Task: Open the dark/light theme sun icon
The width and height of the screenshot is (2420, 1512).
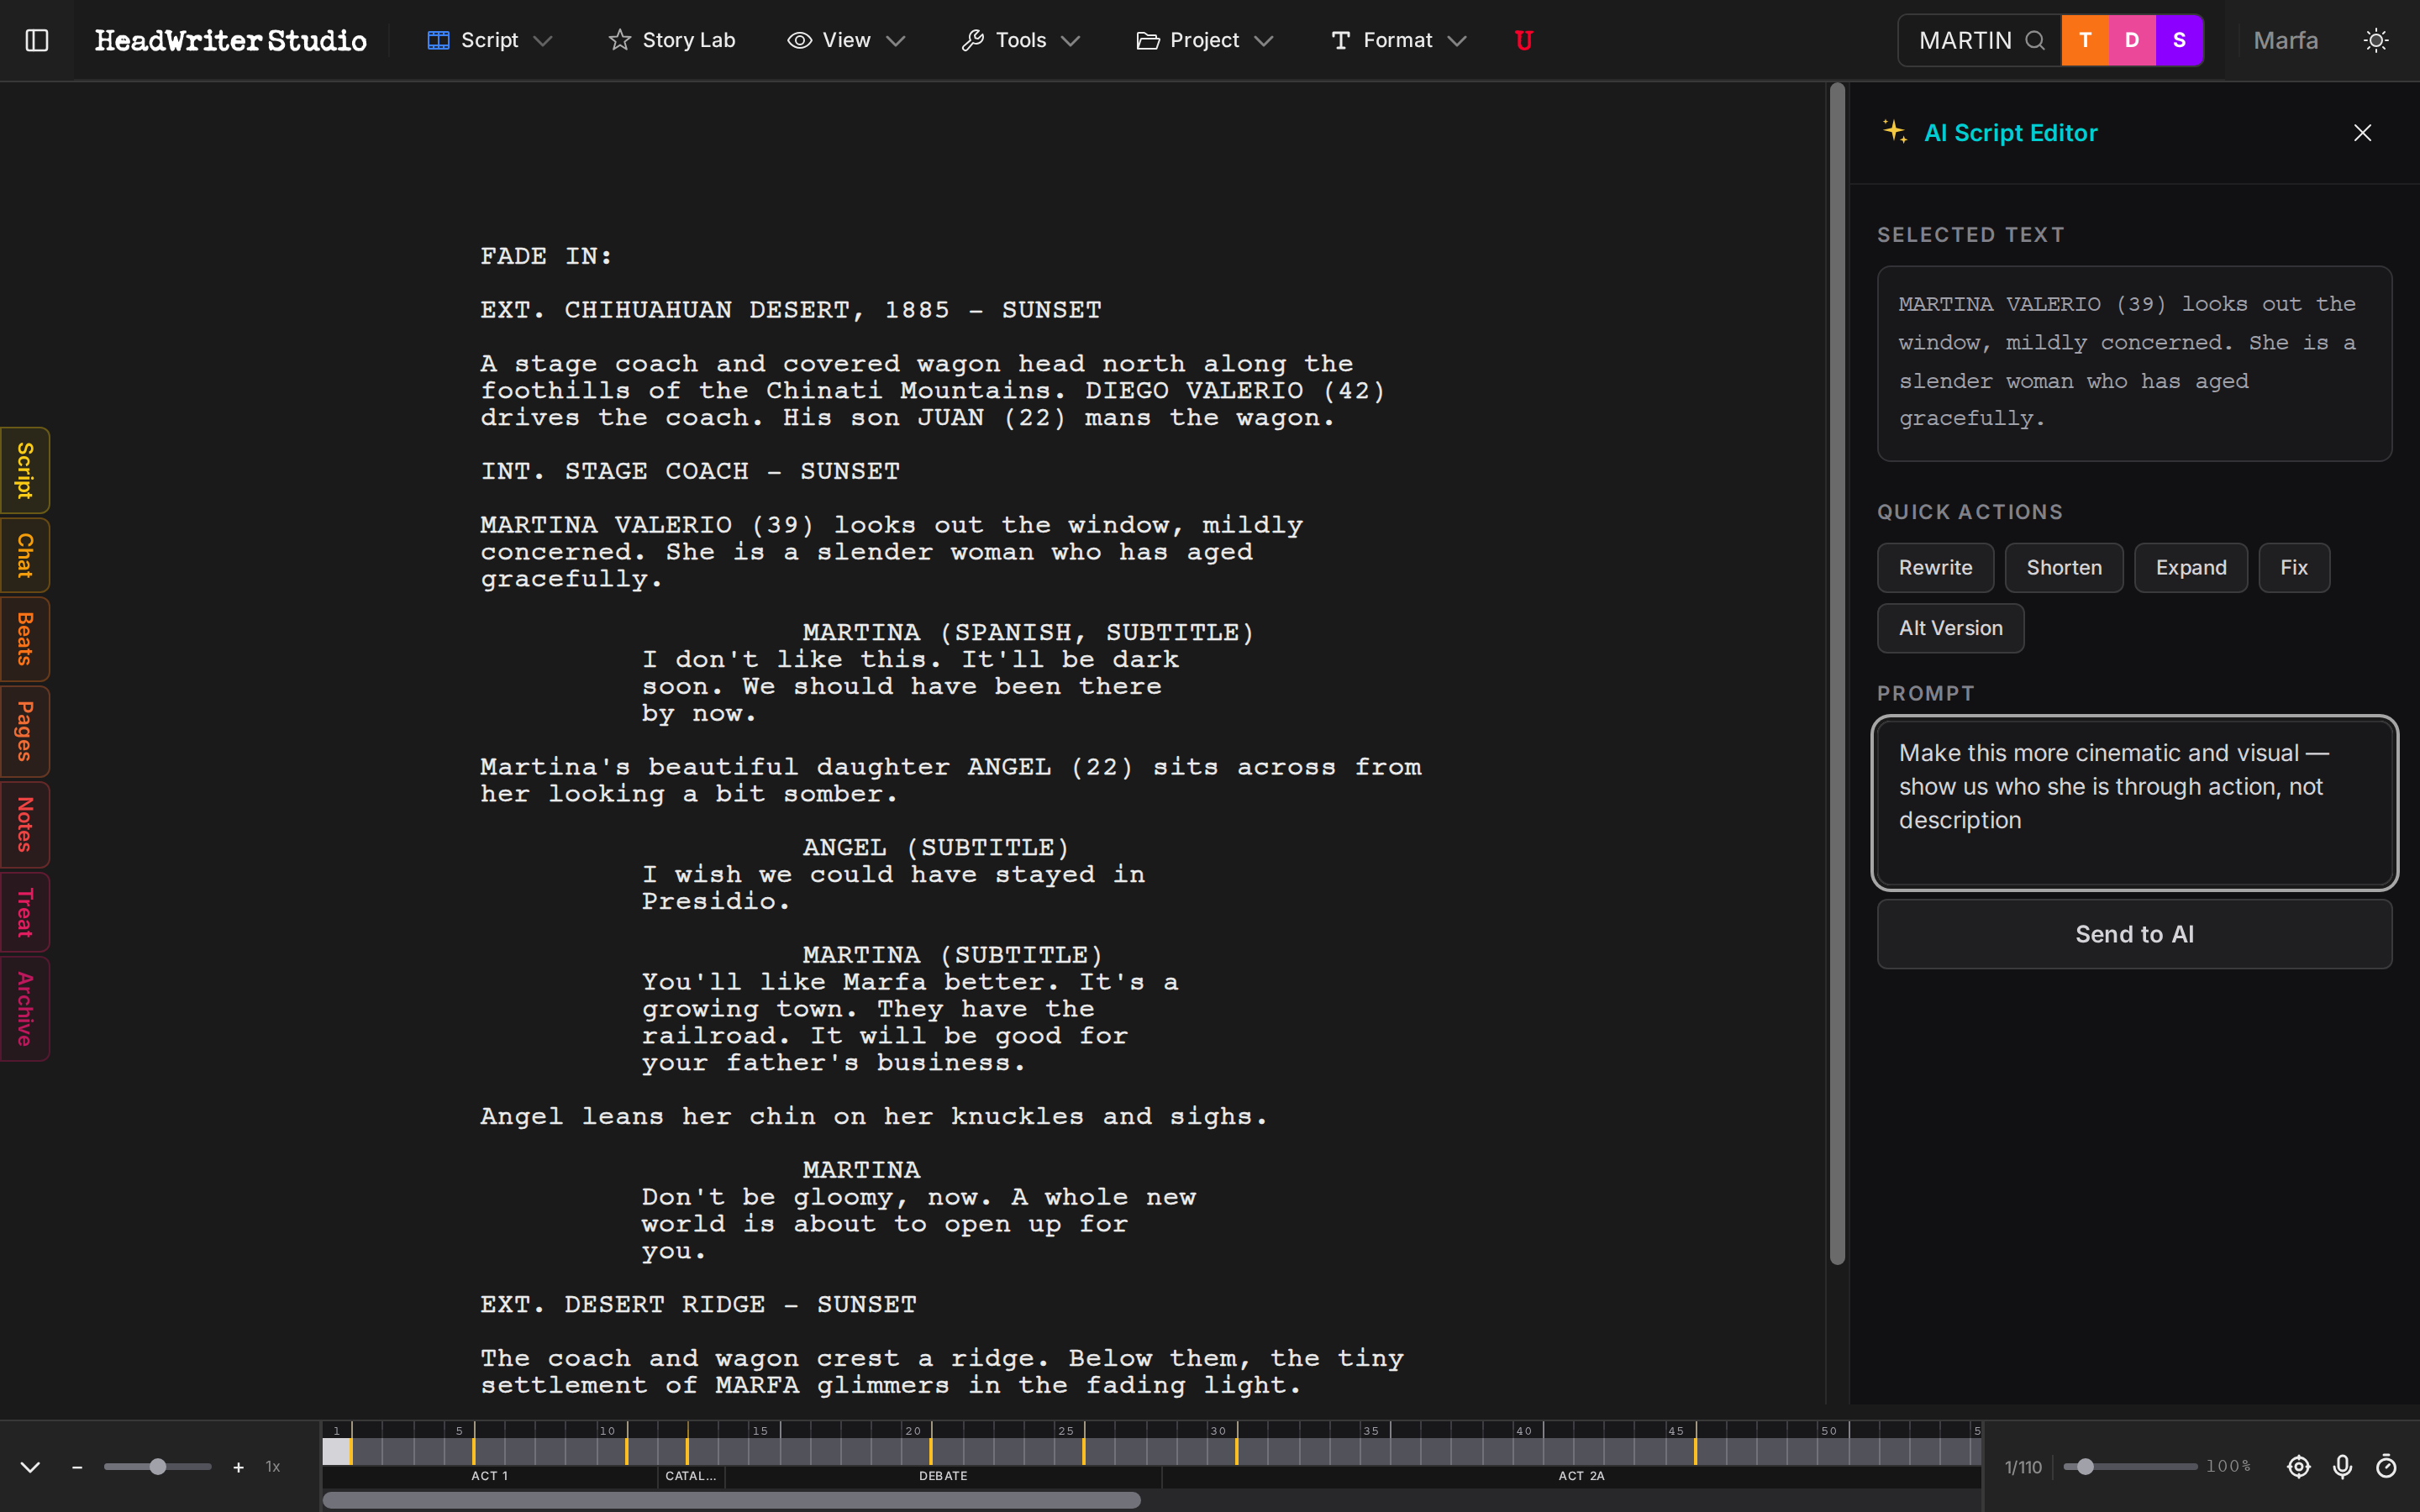Action: click(2377, 40)
